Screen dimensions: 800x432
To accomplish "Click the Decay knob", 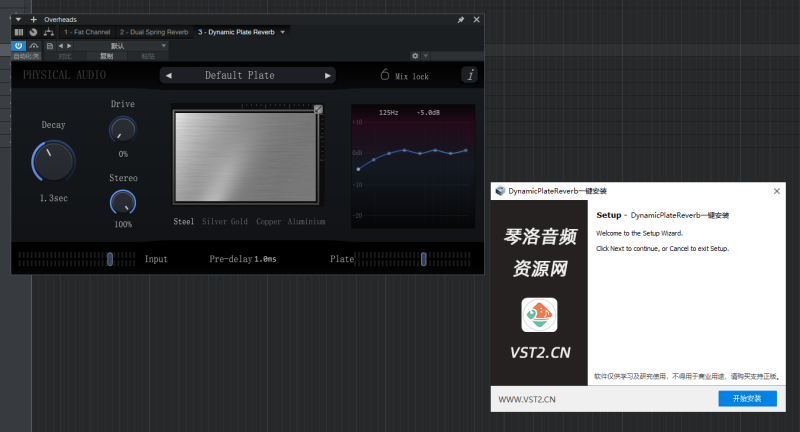I will pyautogui.click(x=54, y=161).
